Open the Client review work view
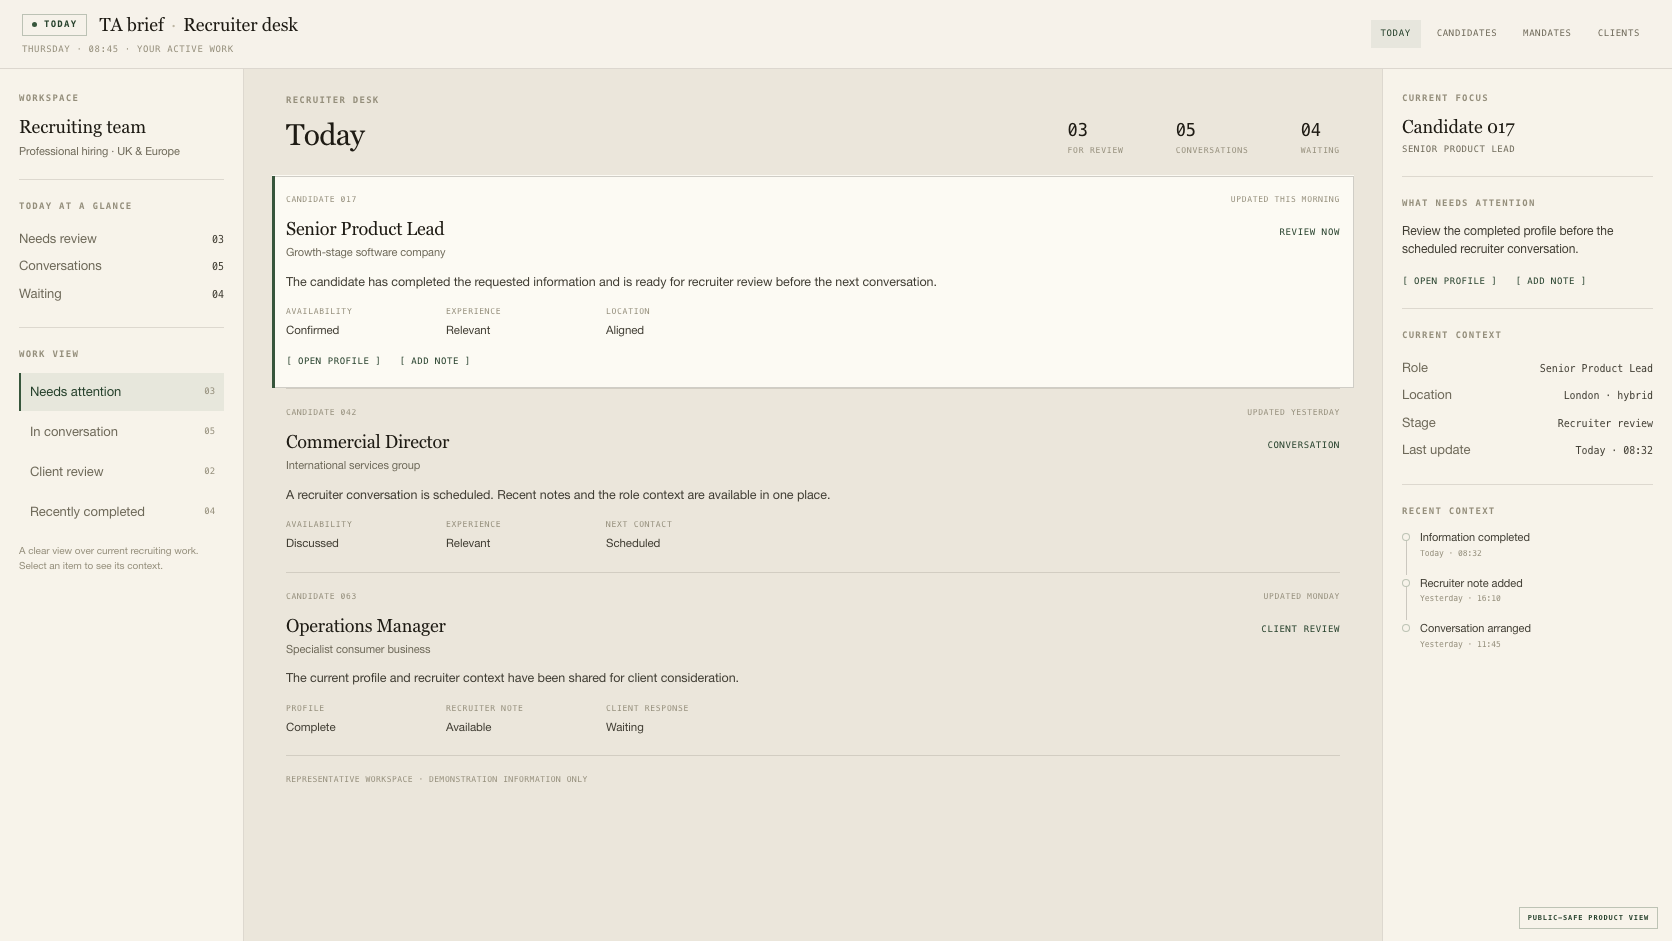This screenshot has height=941, width=1672. pyautogui.click(x=121, y=472)
